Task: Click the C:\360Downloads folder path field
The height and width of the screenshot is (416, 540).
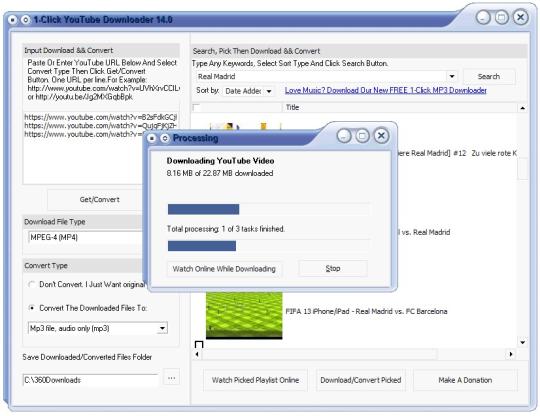Action: 90,380
